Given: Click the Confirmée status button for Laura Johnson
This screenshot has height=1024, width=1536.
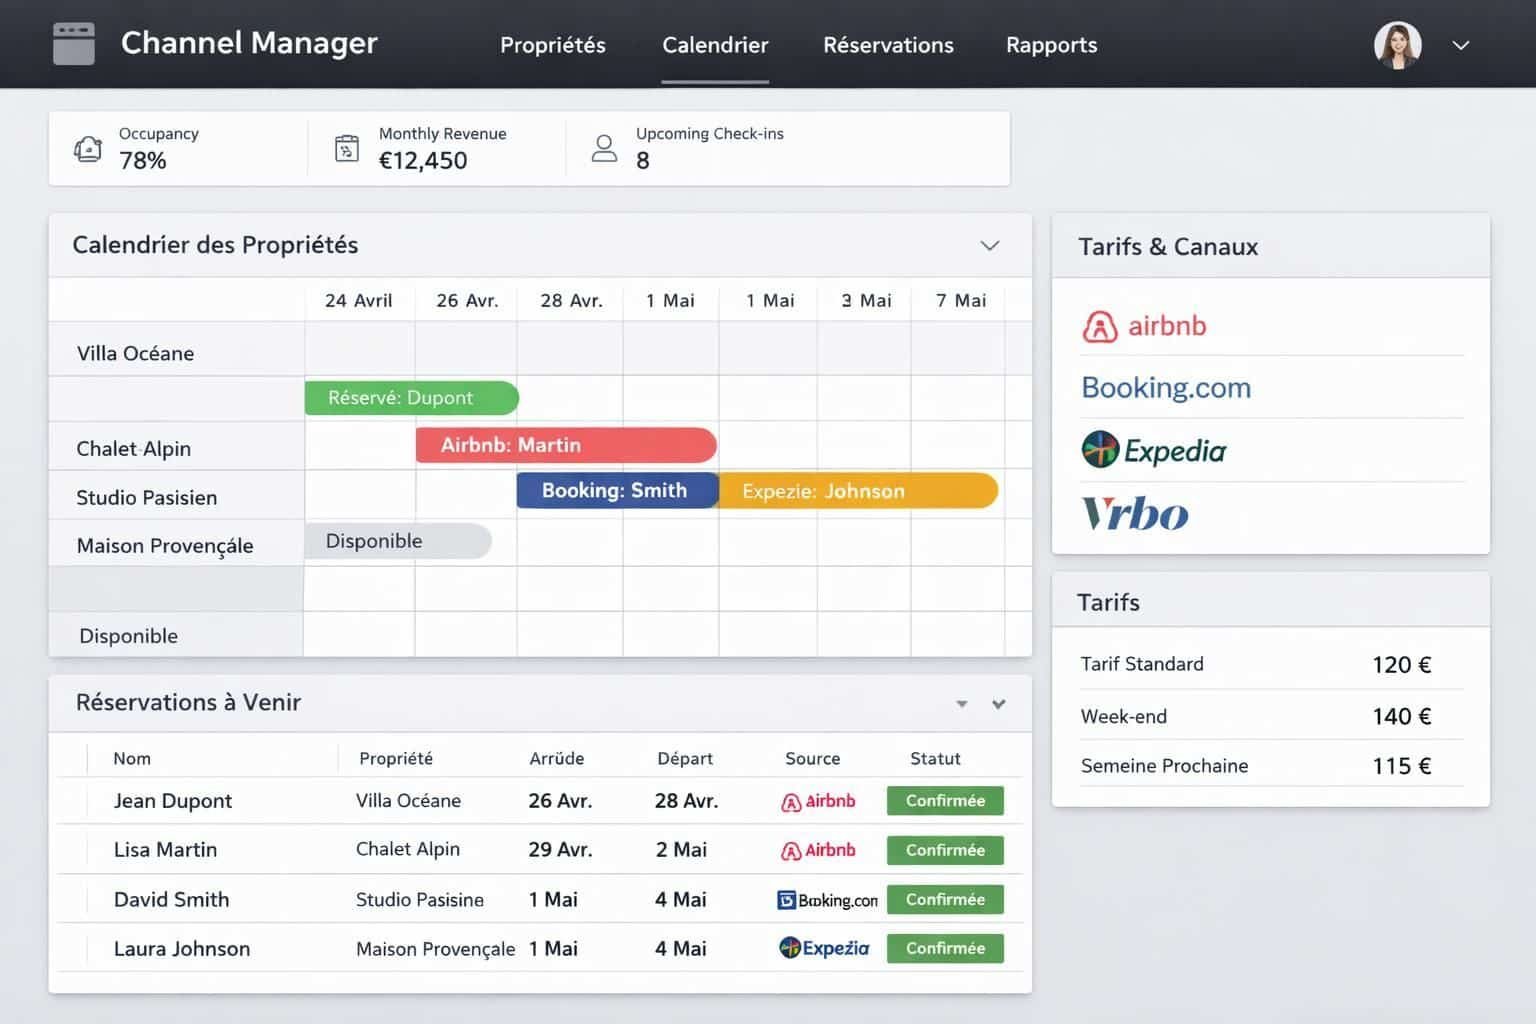Looking at the screenshot, I should [944, 948].
